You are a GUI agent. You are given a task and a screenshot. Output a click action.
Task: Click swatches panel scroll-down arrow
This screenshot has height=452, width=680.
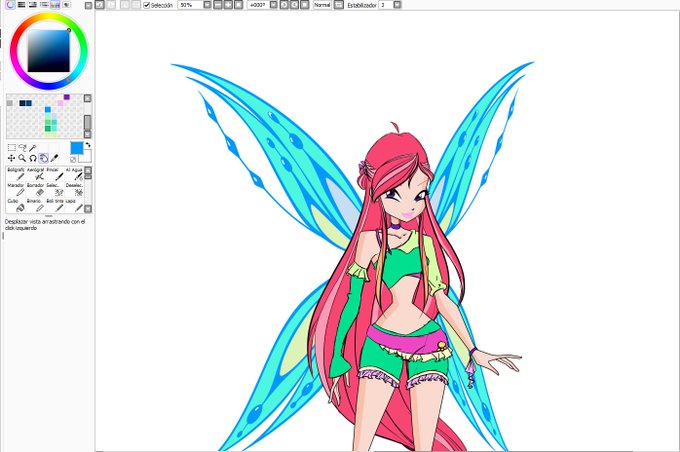click(x=88, y=134)
